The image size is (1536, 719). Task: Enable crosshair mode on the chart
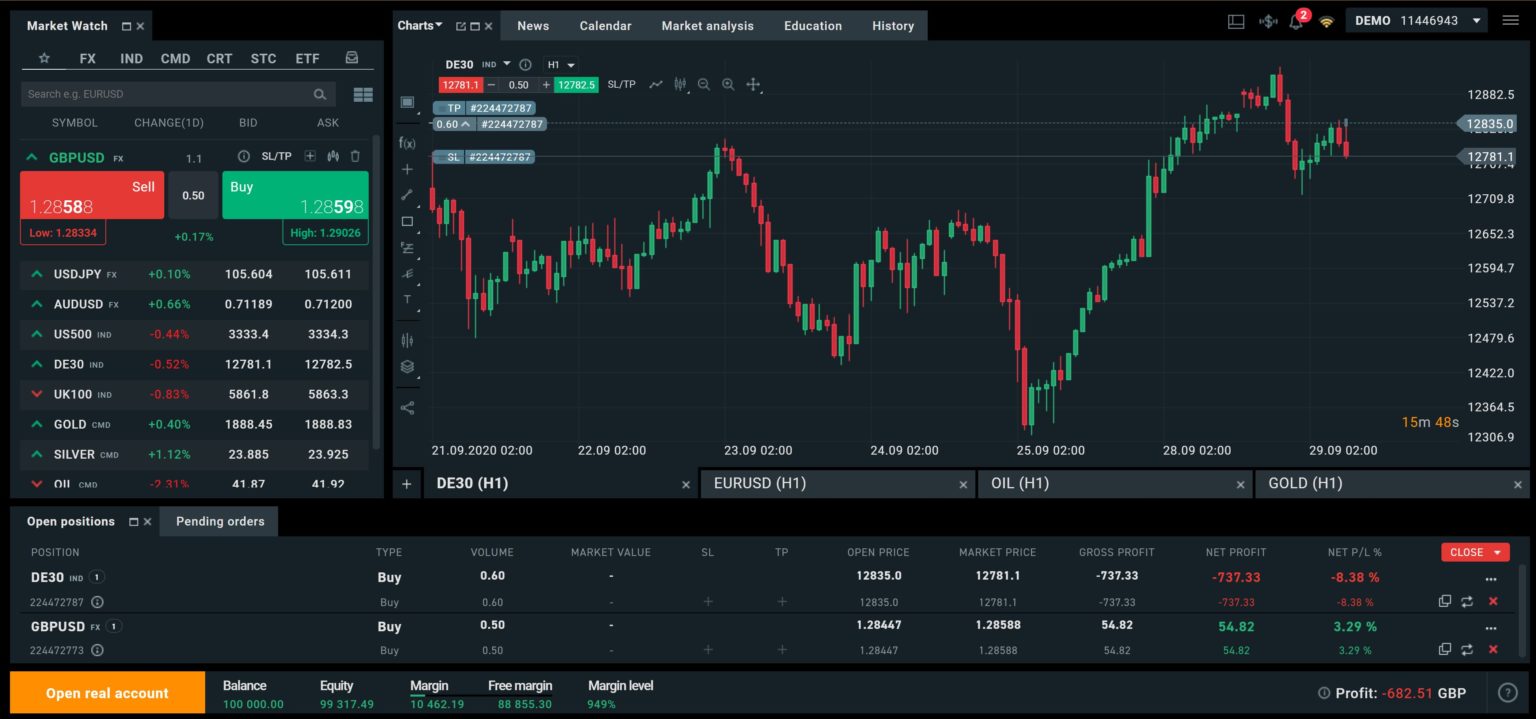752,84
